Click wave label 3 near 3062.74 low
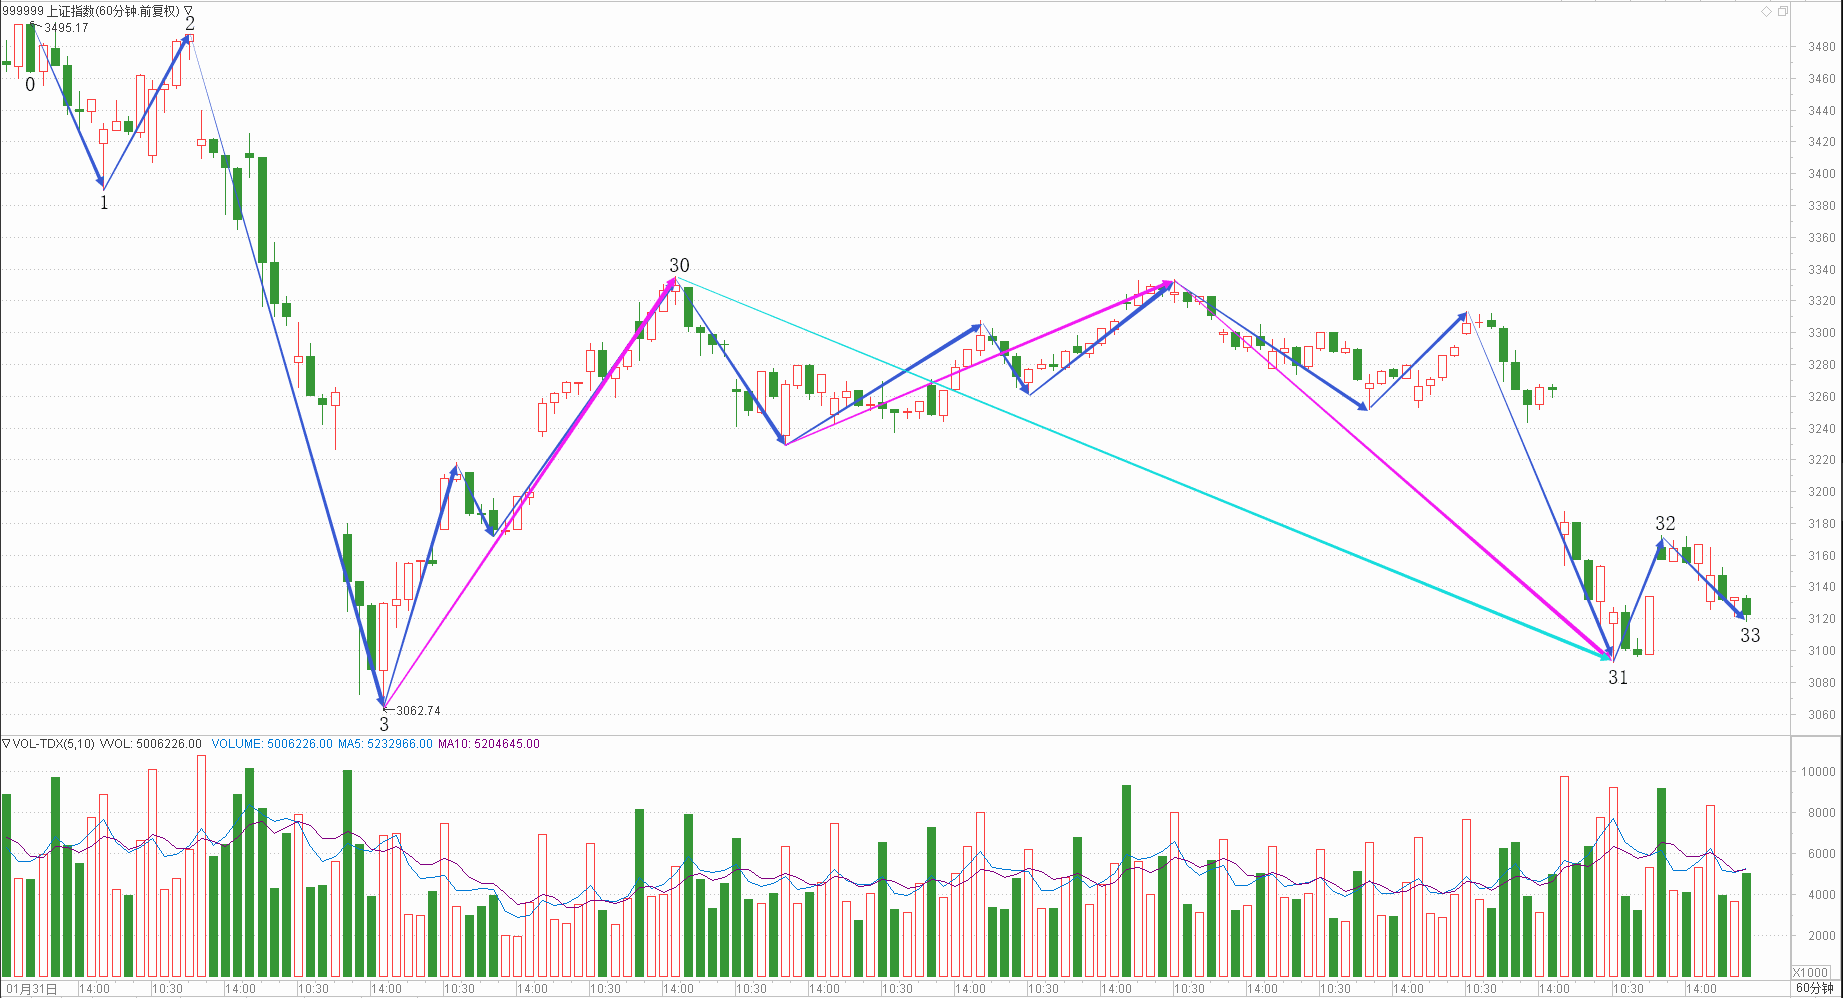The height and width of the screenshot is (998, 1843). pyautogui.click(x=384, y=724)
